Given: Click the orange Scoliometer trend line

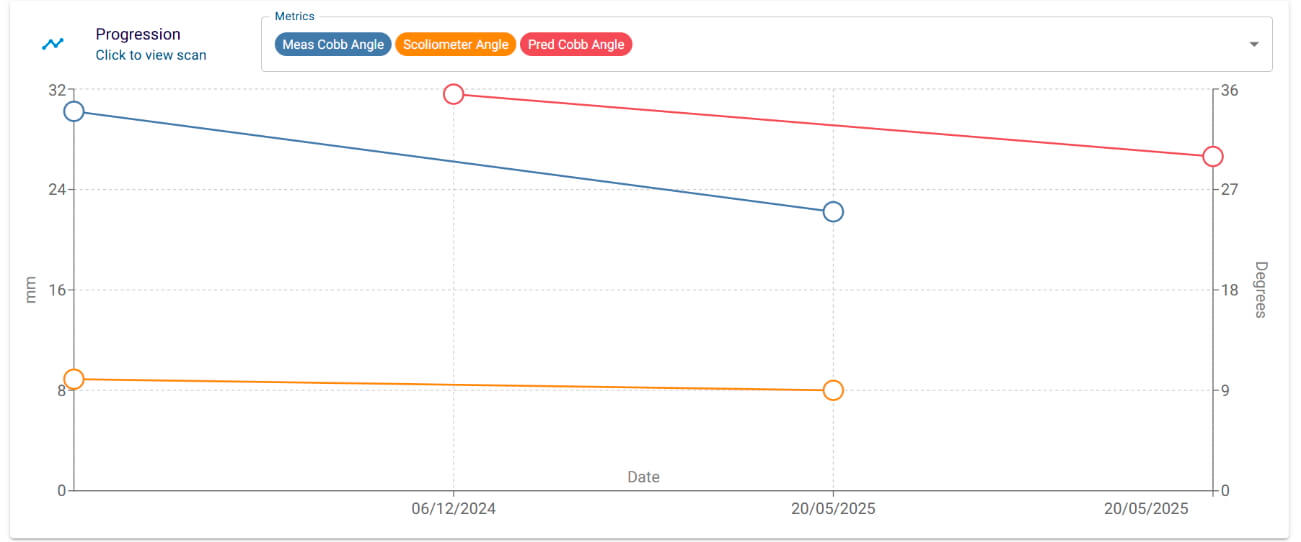Looking at the screenshot, I should coord(453,385).
